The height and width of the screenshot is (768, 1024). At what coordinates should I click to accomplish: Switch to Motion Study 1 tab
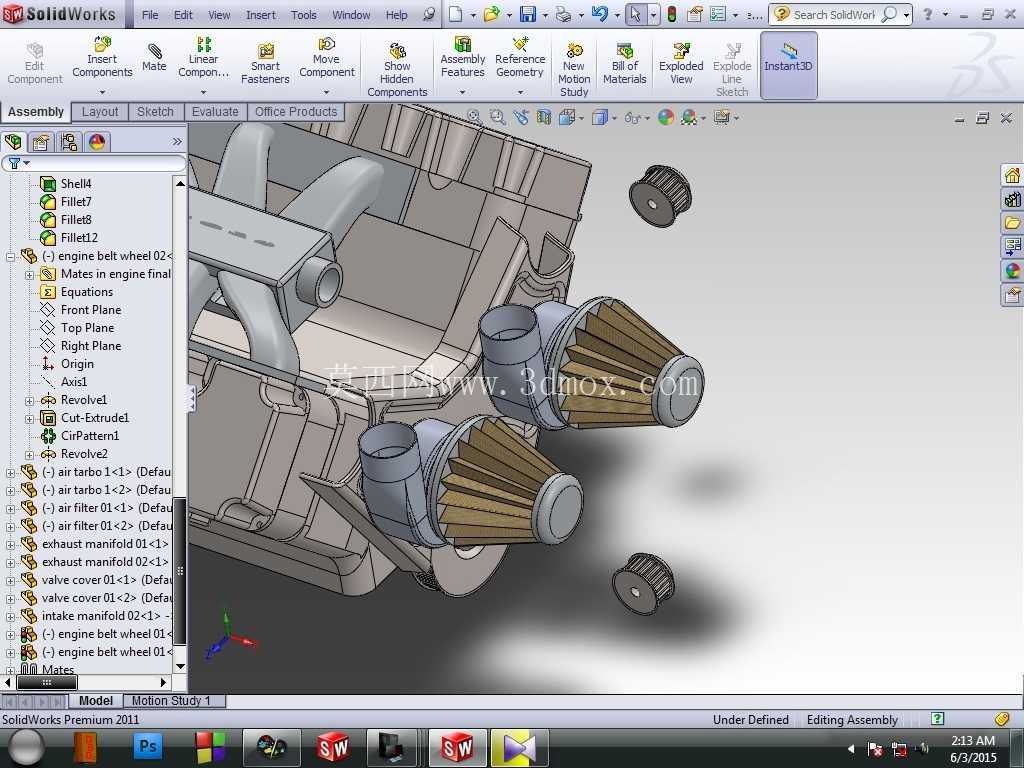click(171, 701)
